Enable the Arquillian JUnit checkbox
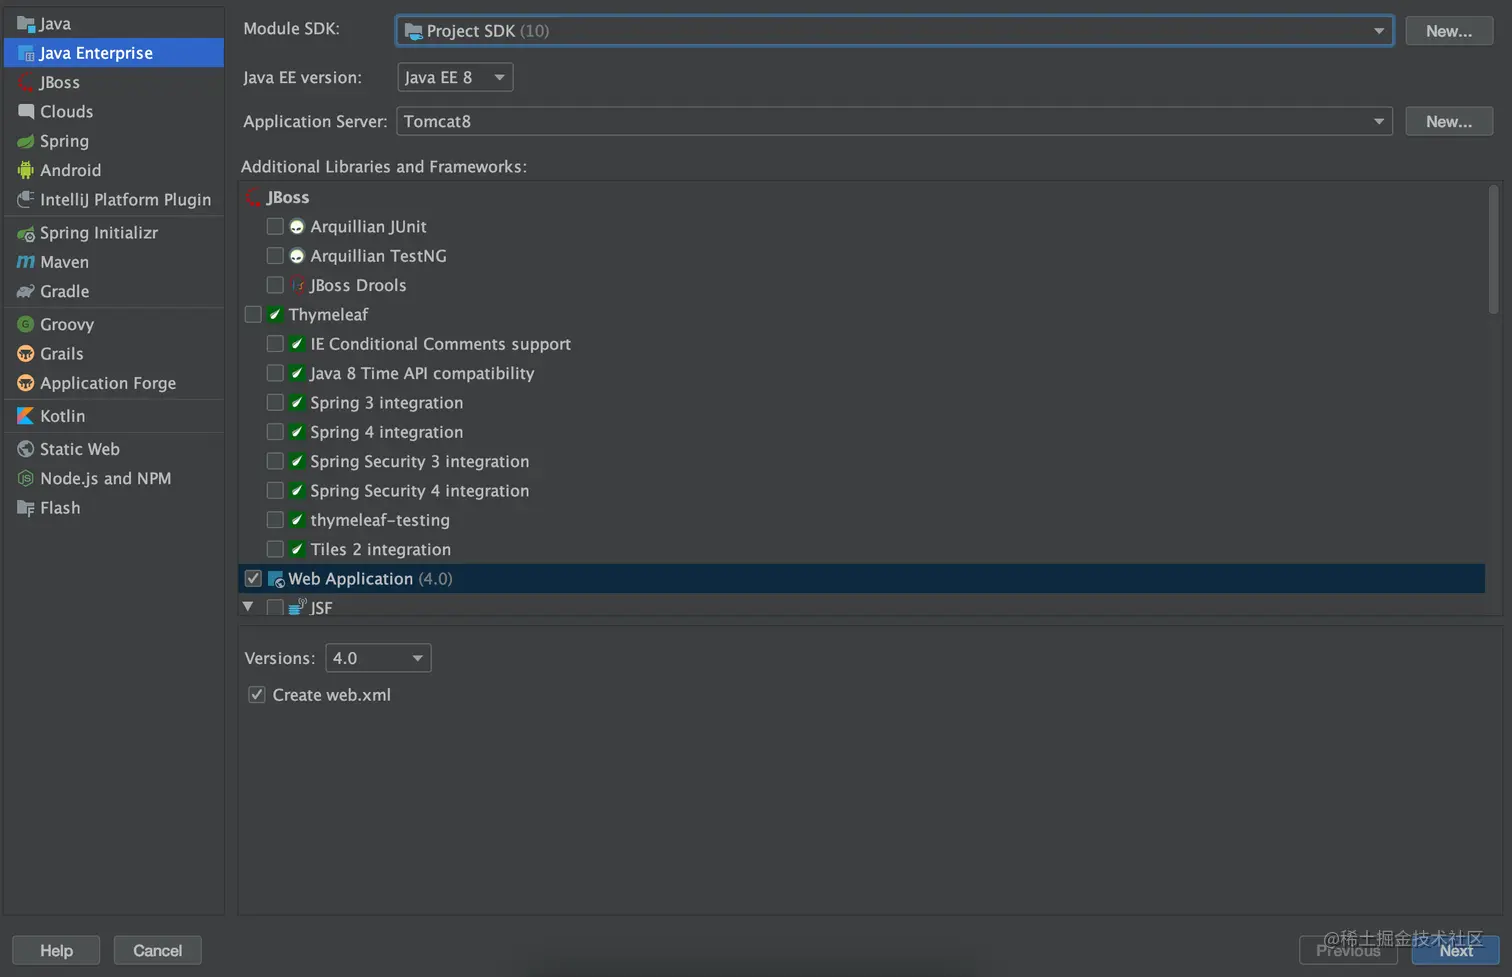1512x977 pixels. [x=275, y=227]
